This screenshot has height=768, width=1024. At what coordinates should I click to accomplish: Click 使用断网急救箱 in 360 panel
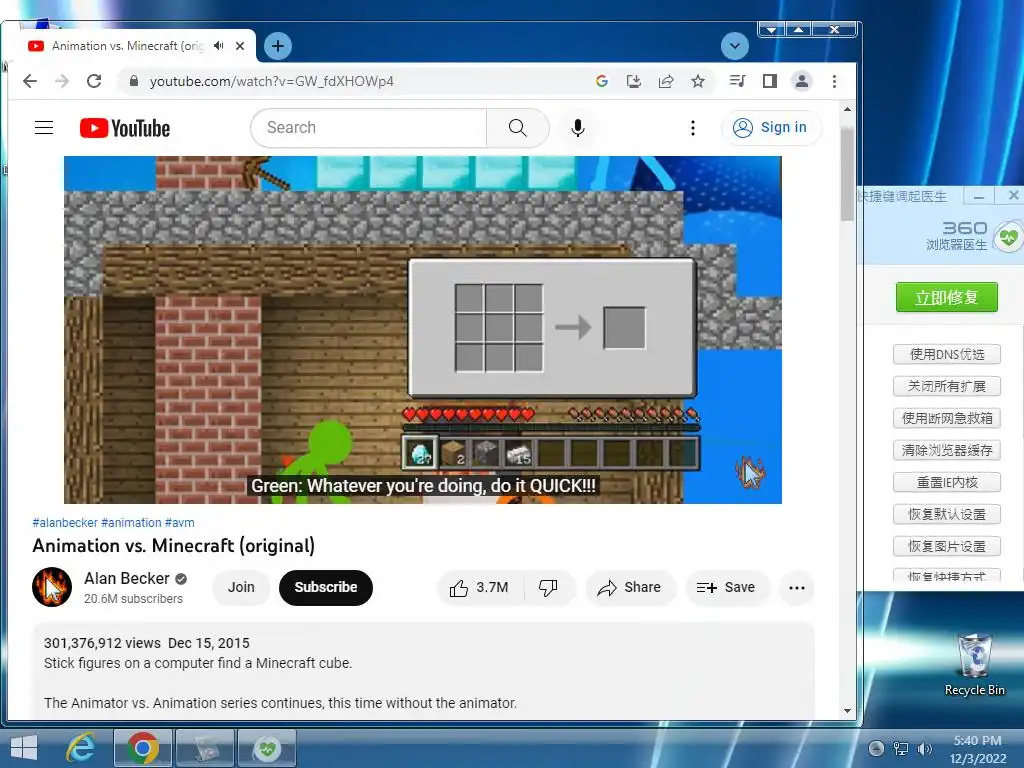[946, 419]
